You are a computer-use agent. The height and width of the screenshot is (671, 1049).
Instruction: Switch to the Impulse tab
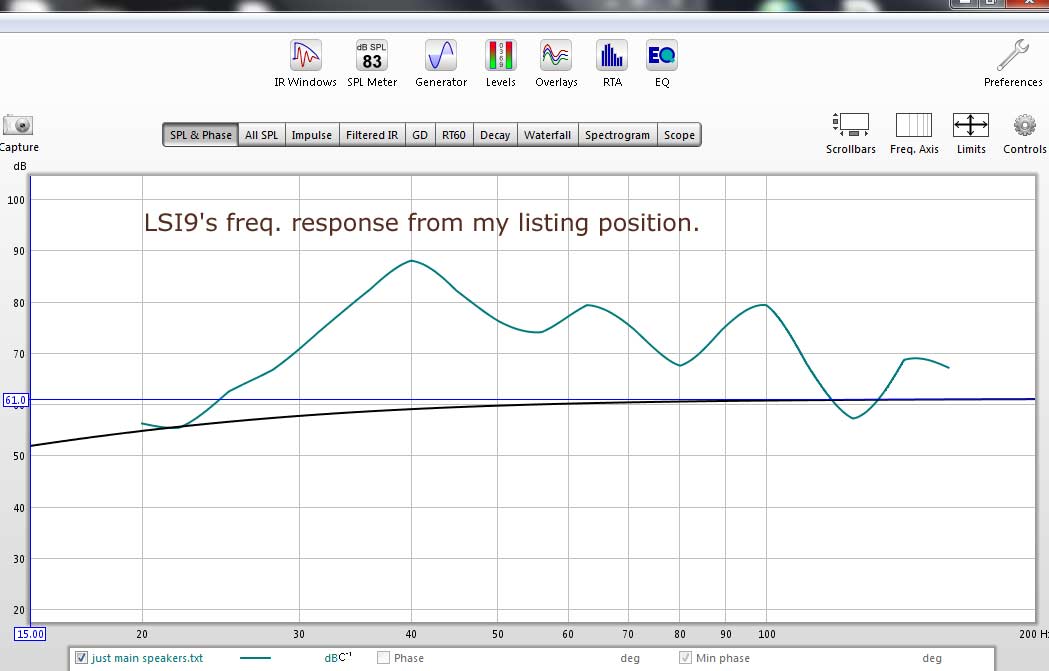(312, 134)
